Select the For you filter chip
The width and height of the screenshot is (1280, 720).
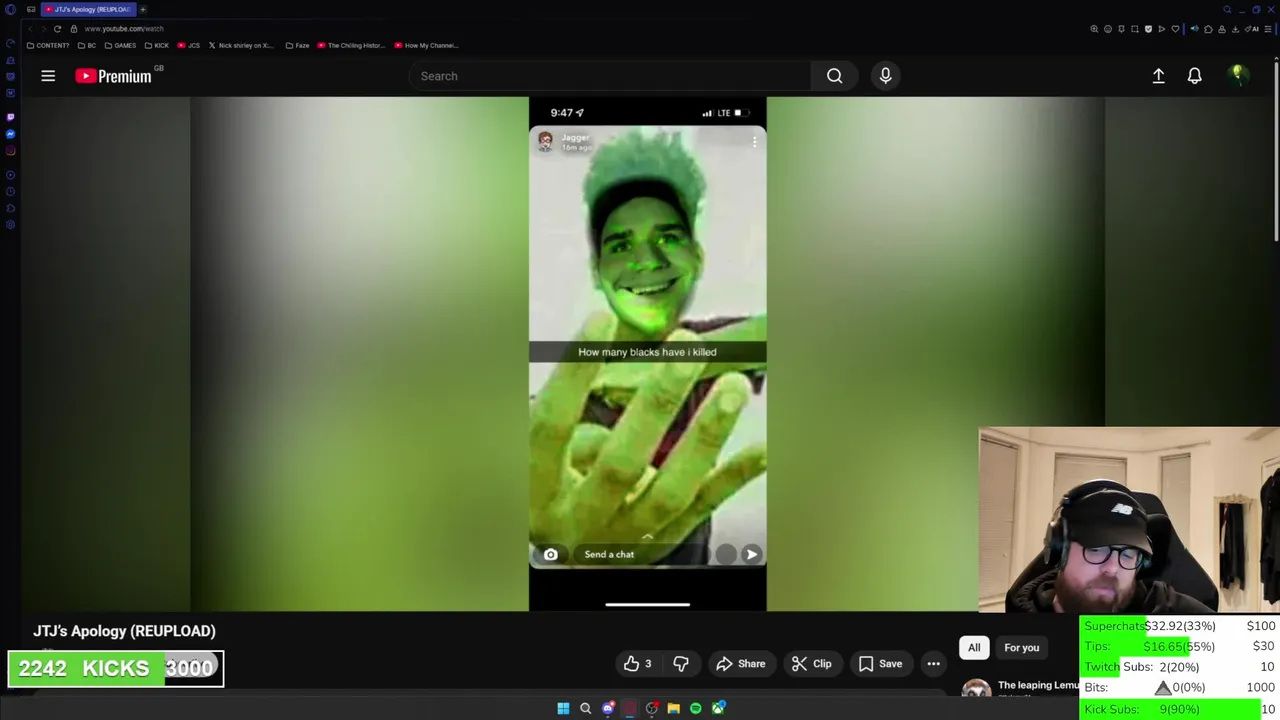[1021, 647]
